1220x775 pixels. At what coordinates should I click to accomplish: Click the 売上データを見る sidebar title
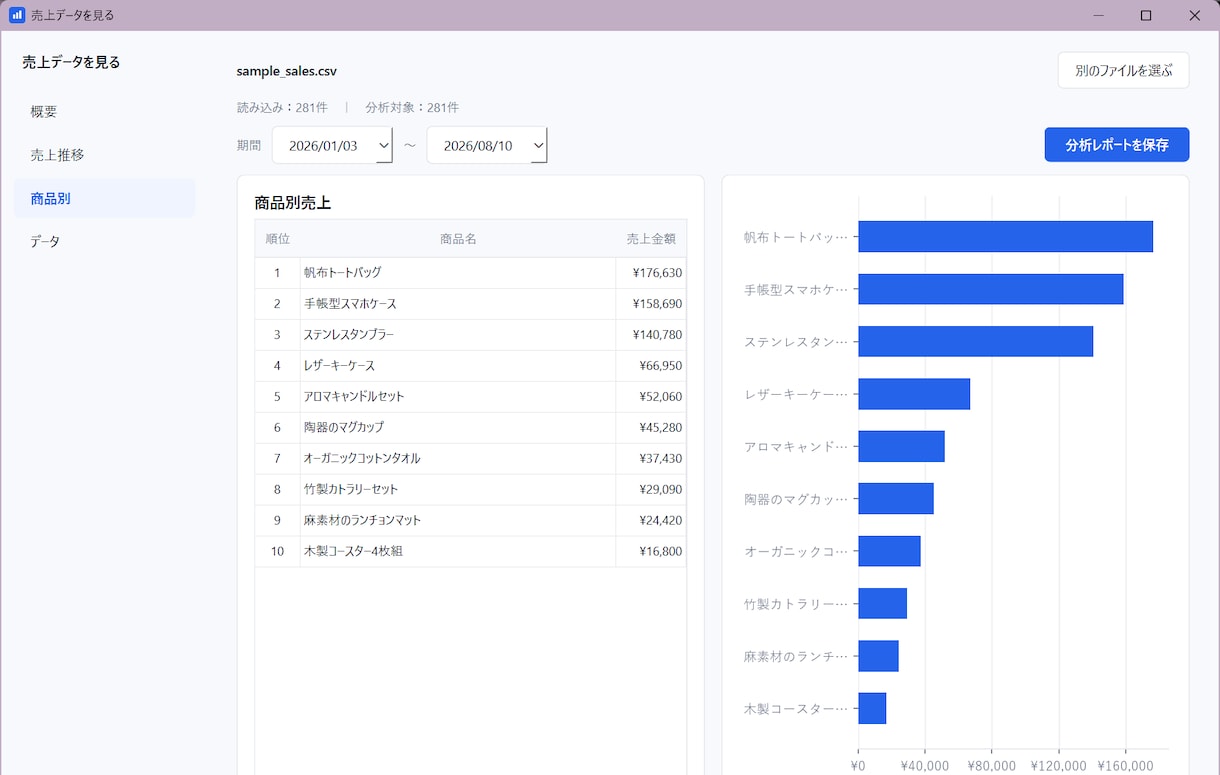(x=71, y=62)
